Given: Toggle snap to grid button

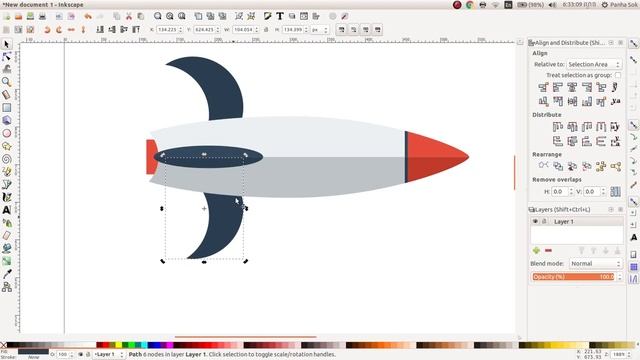Looking at the screenshot, I should point(633,267).
